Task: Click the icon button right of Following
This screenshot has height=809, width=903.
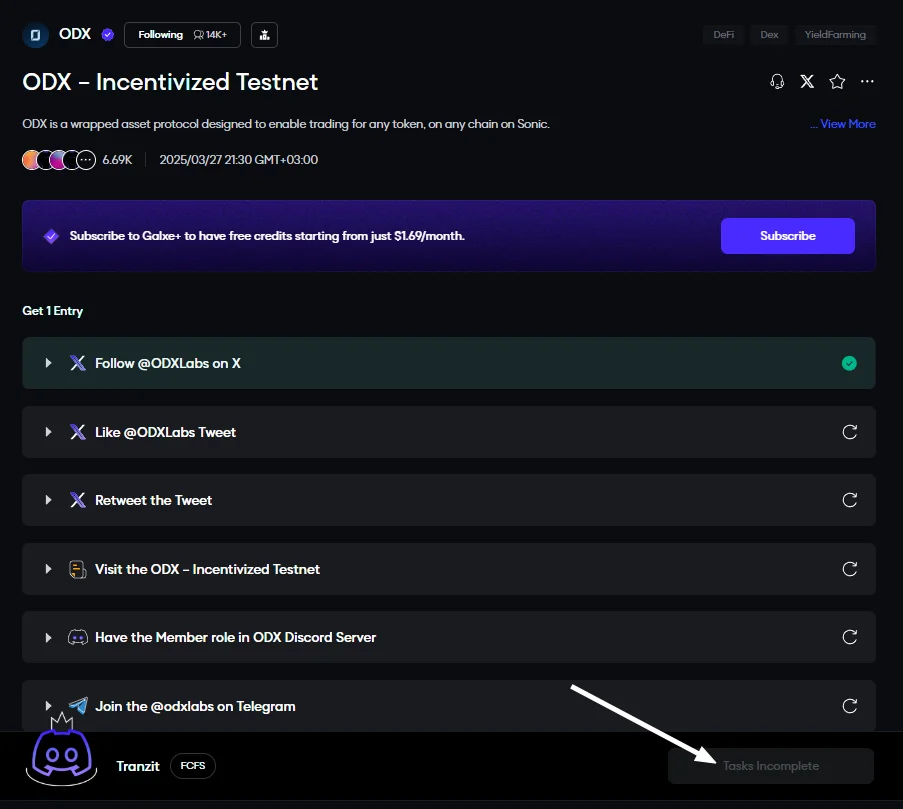Action: click(264, 35)
